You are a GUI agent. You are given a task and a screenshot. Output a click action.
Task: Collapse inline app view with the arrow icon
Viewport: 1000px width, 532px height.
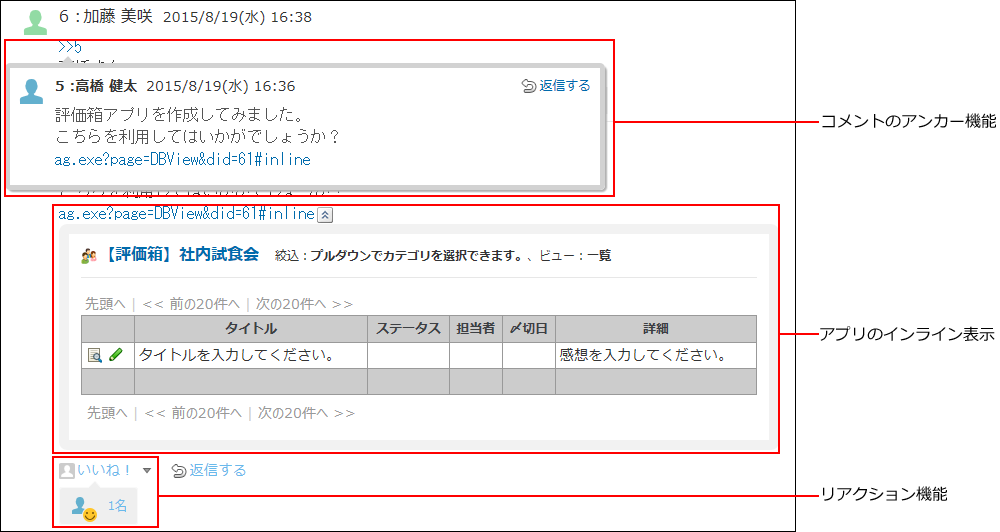click(x=325, y=215)
